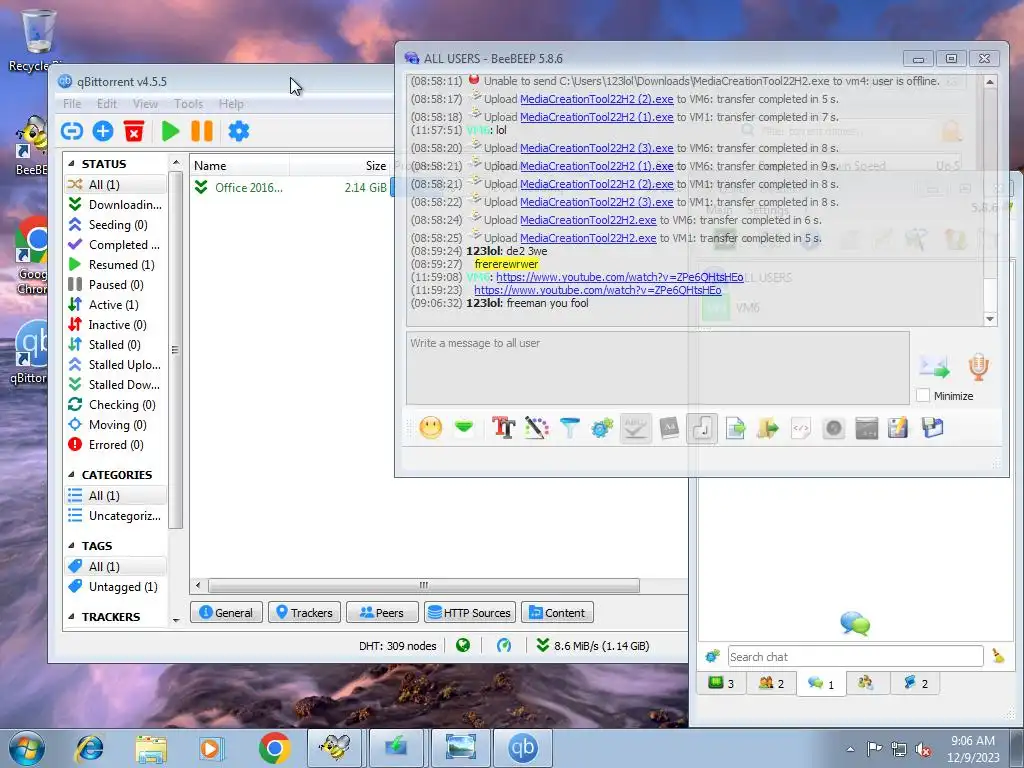Click the green down-arrow icon in chat toolbar
The width and height of the screenshot is (1024, 768).
[464, 428]
